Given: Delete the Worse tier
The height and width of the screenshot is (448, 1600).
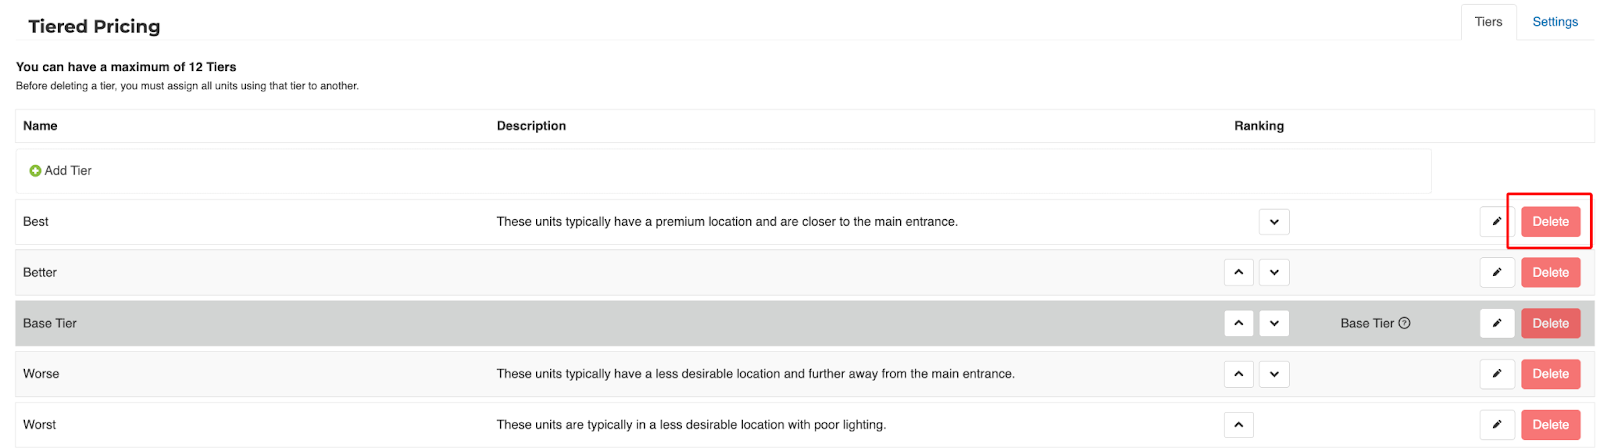Looking at the screenshot, I should pyautogui.click(x=1550, y=374).
